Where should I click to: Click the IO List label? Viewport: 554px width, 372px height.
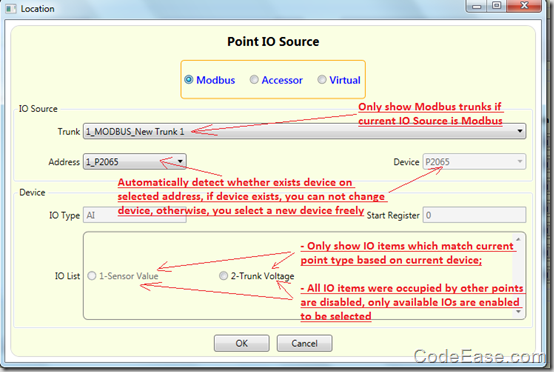(67, 276)
